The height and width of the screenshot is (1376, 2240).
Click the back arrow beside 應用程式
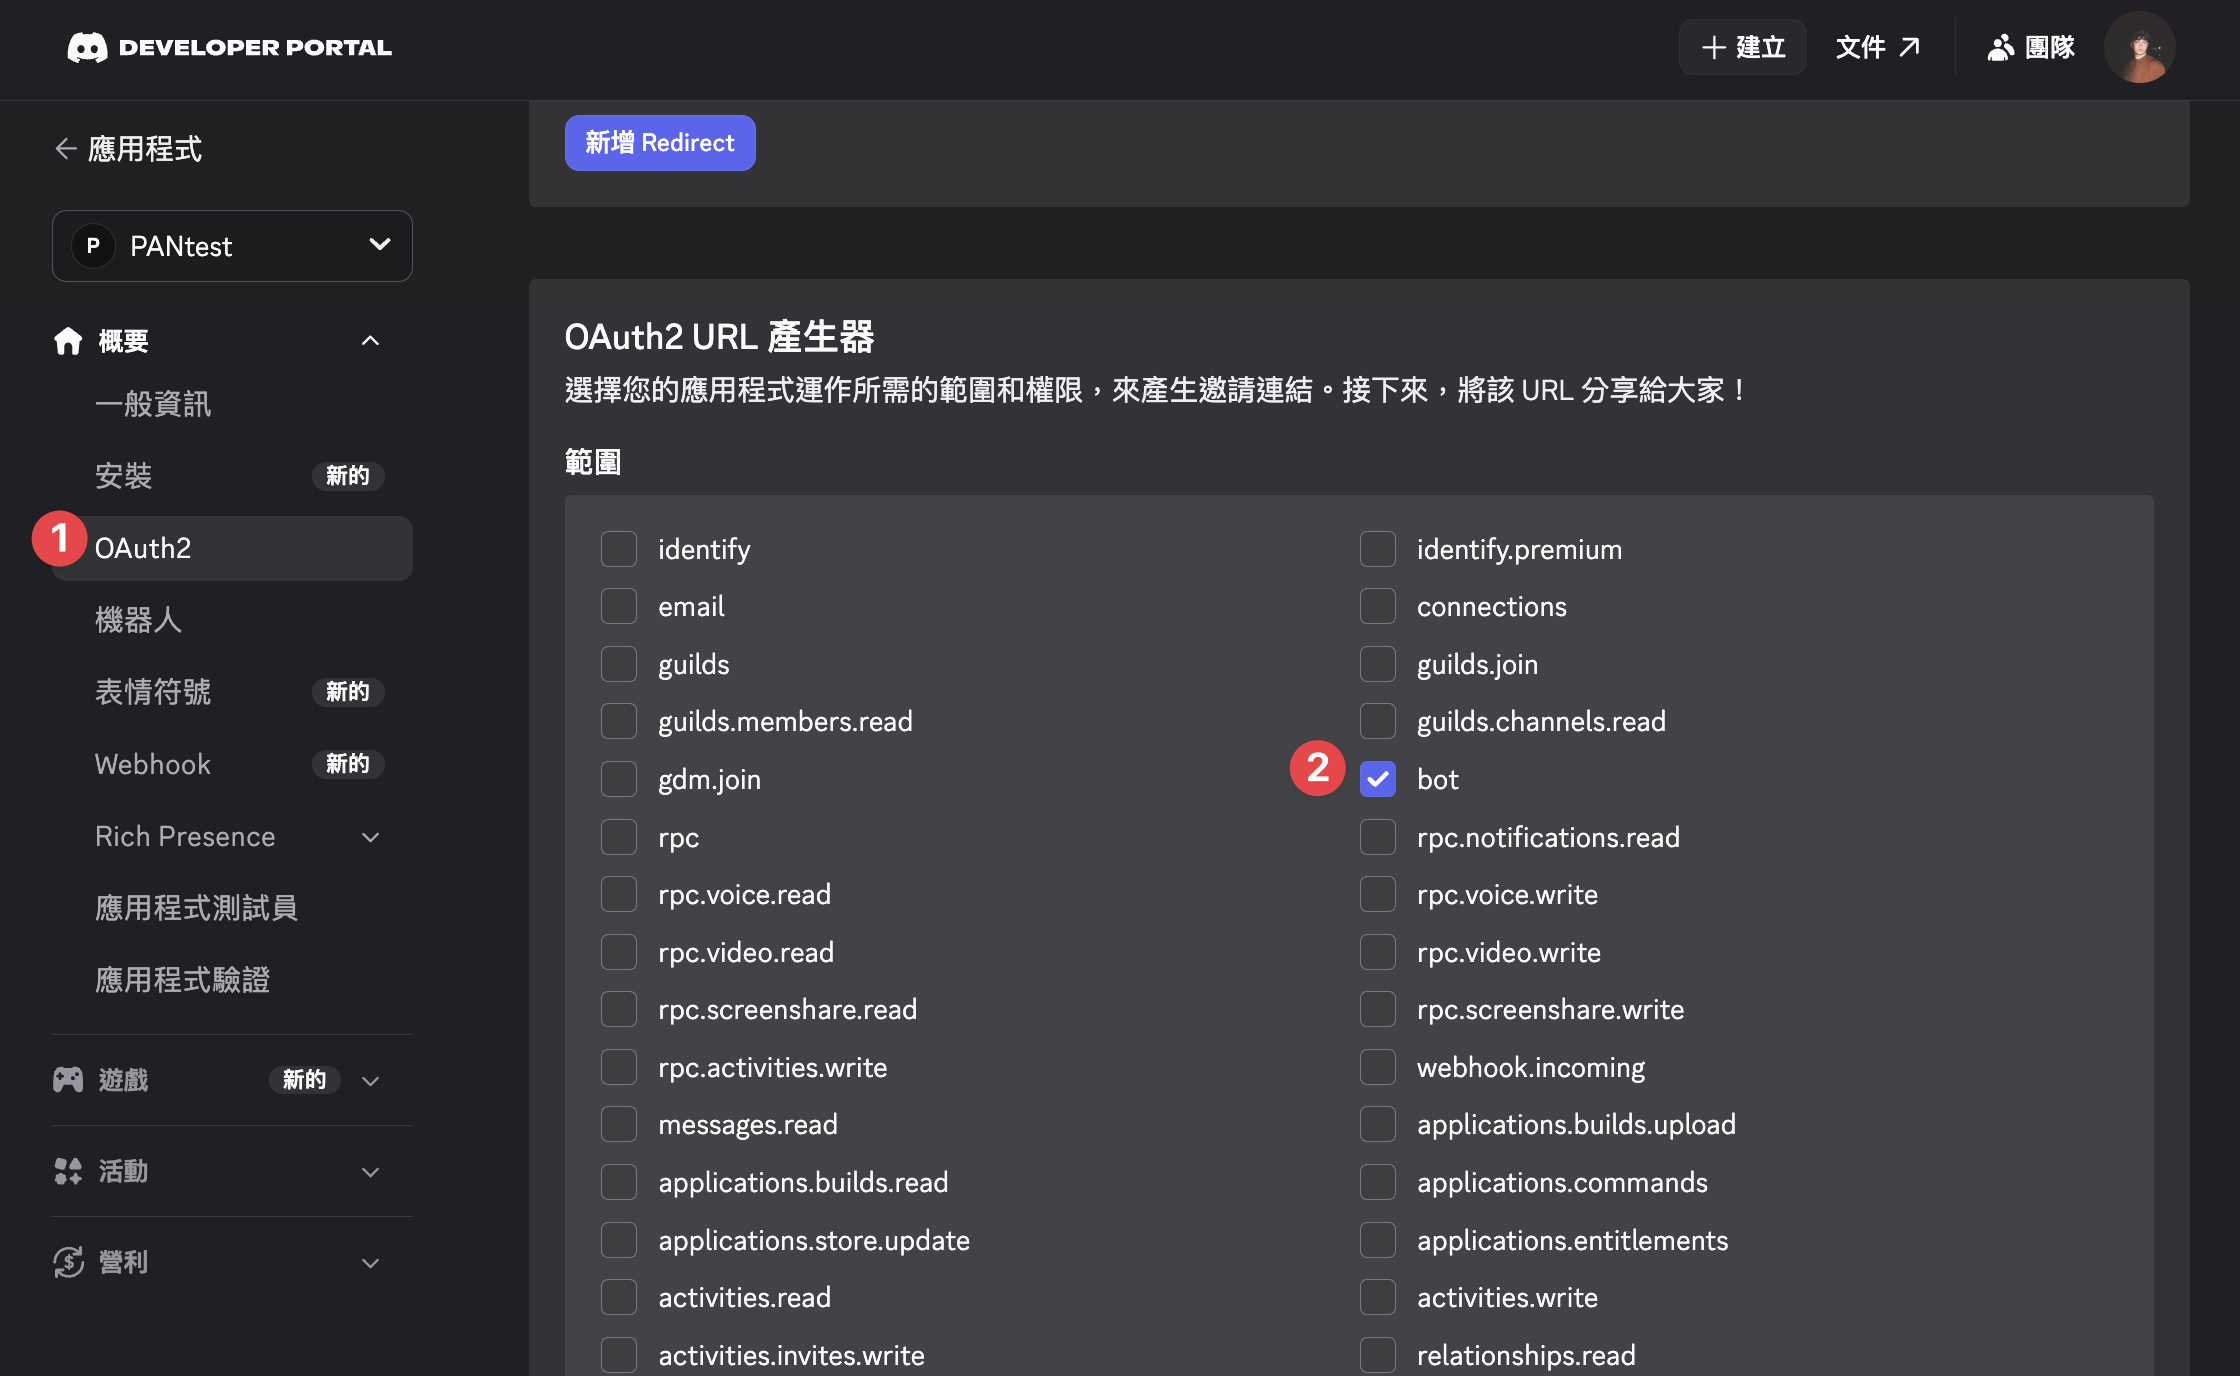(x=65, y=148)
